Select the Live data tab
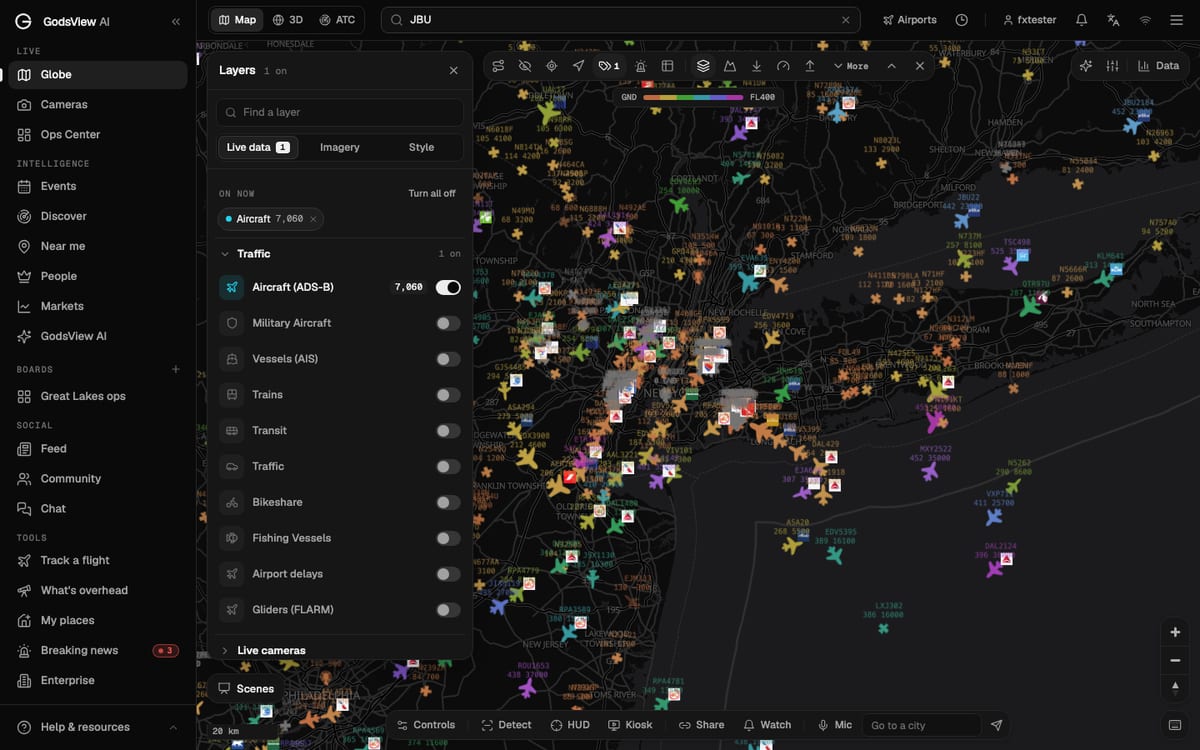Screen dimensions: 1200x750 click(258, 147)
